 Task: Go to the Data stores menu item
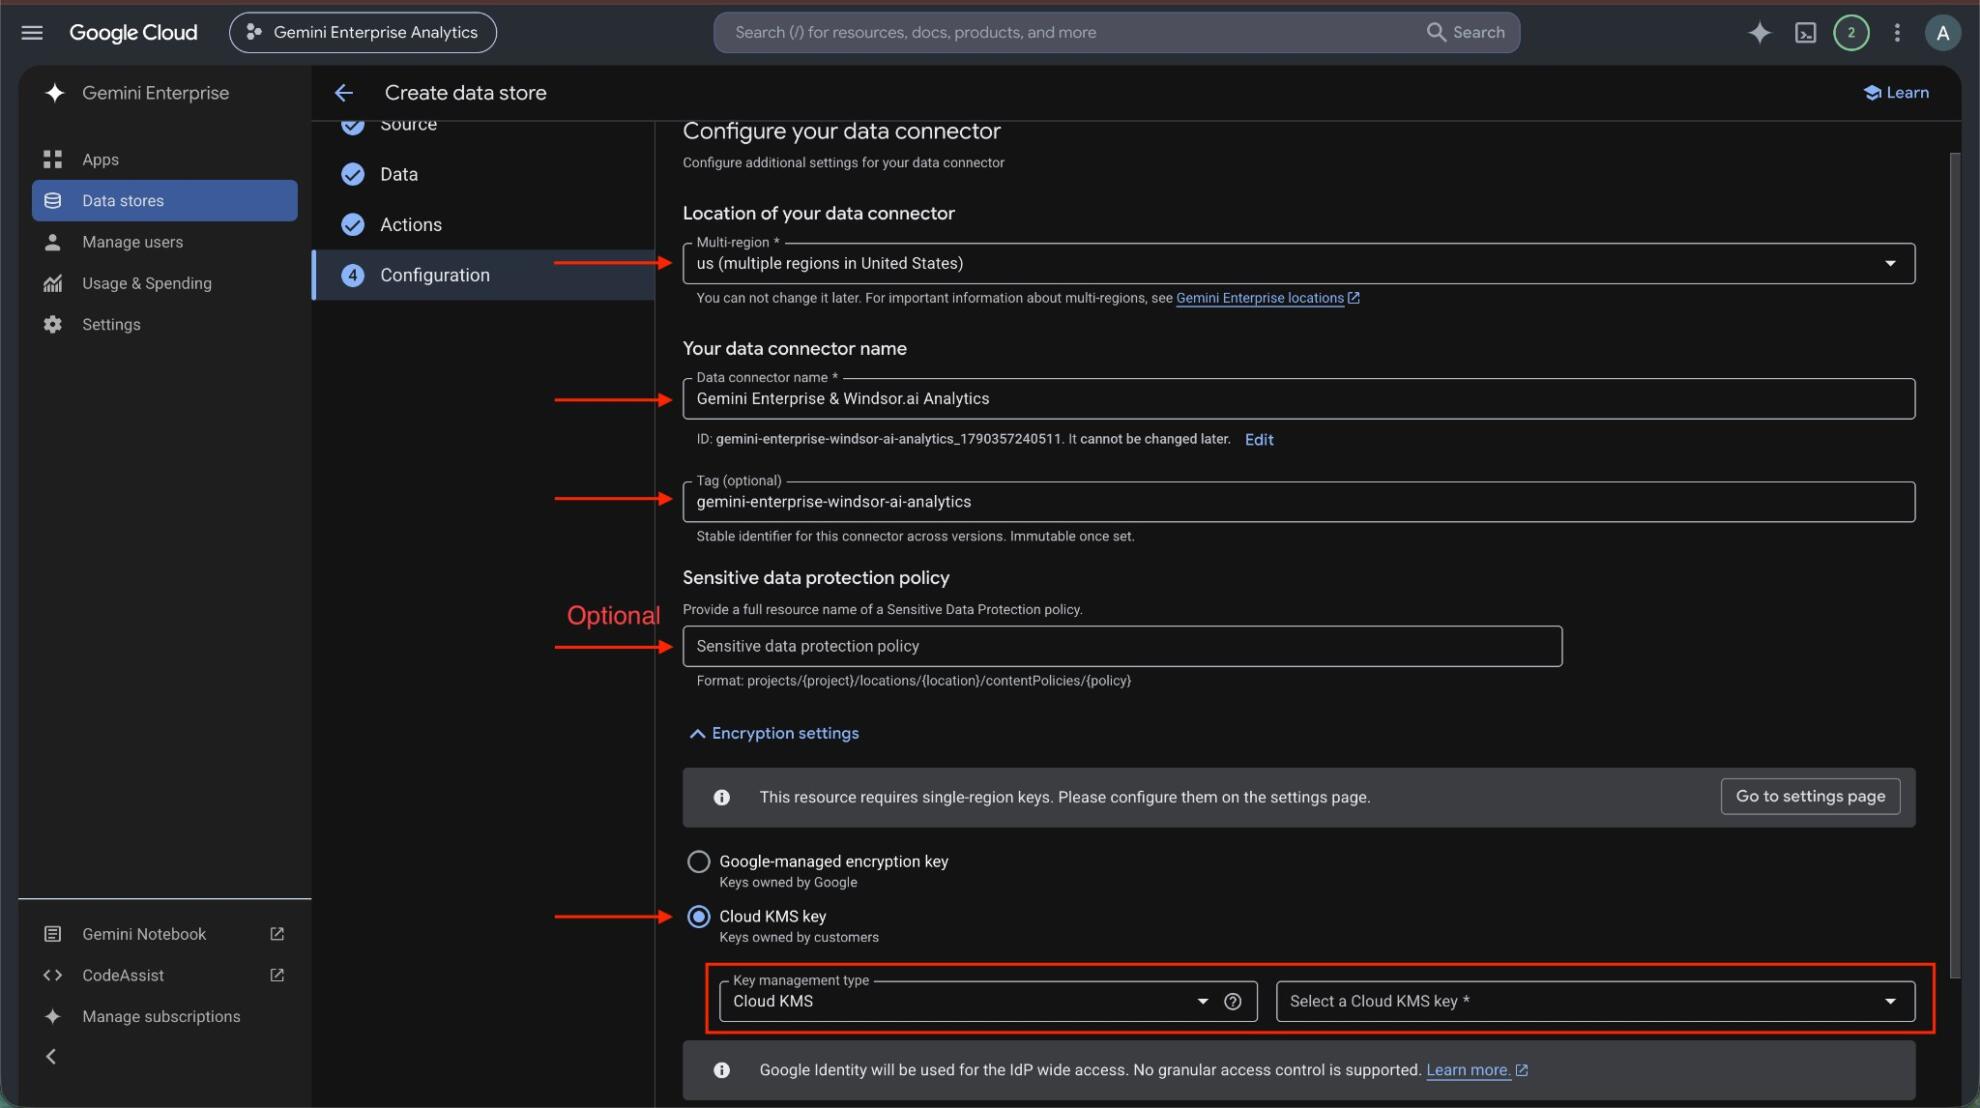click(x=165, y=200)
